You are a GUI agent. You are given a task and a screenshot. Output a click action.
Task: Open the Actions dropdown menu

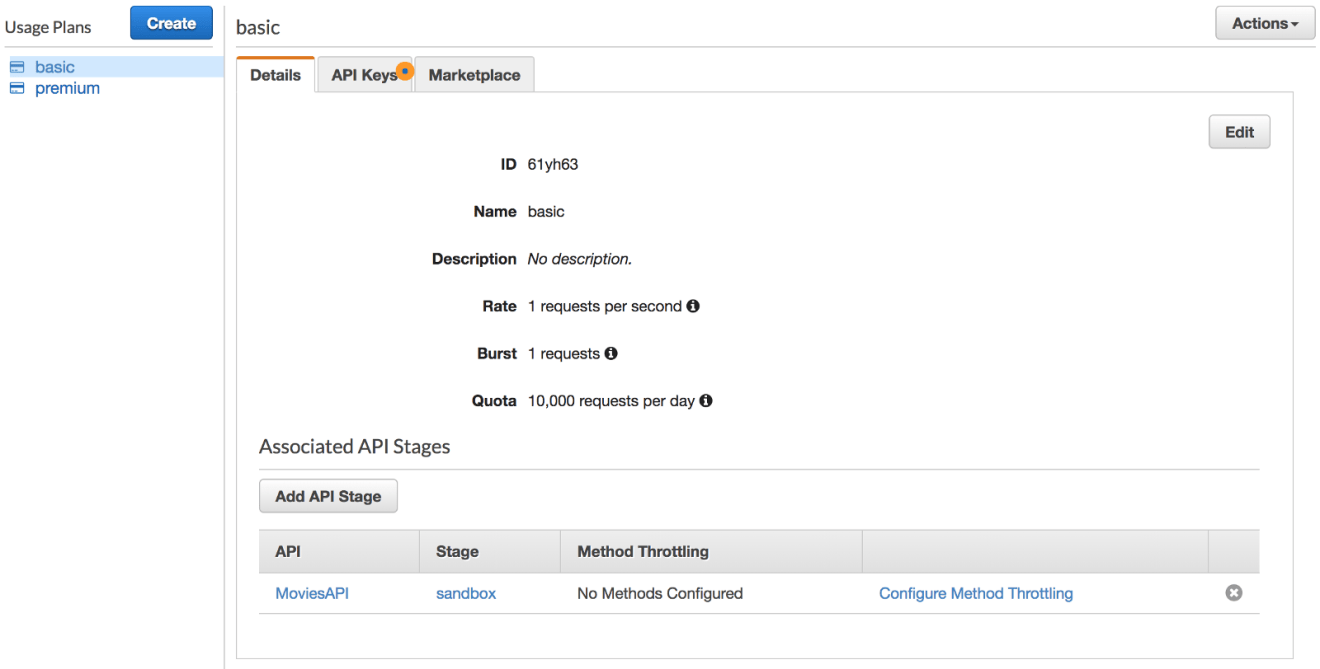point(1265,23)
